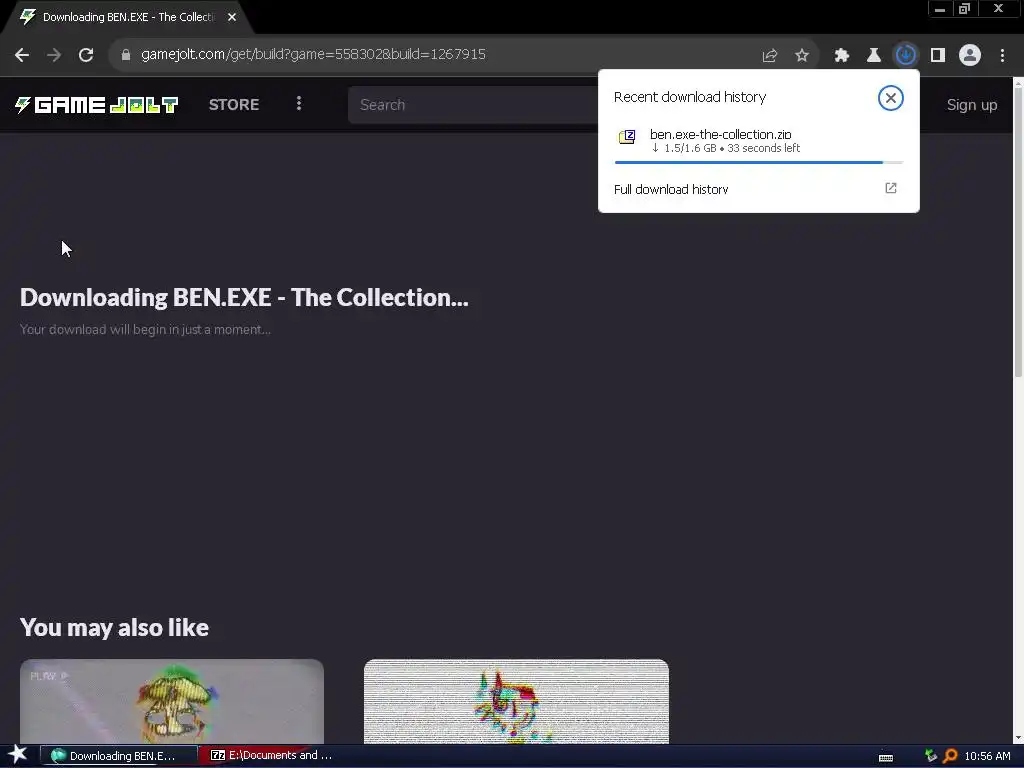Select the Downloading BEN.EXE browser tab

128,17
